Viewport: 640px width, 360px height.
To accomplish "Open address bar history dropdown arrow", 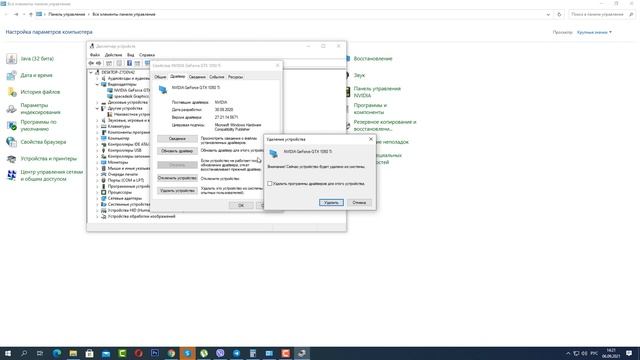I will pyautogui.click(x=548, y=14).
